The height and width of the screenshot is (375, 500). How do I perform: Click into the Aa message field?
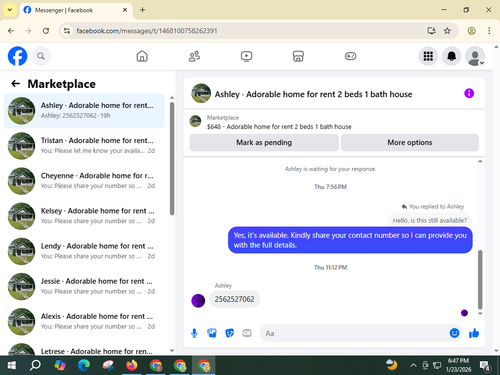click(x=355, y=333)
